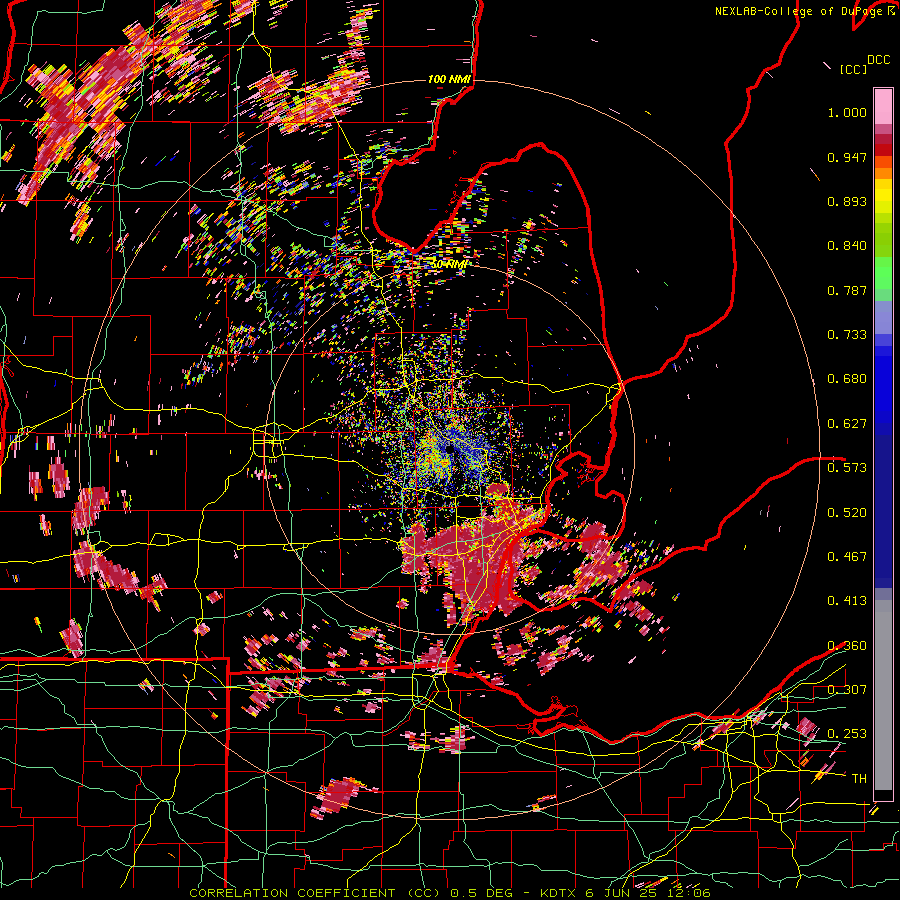The height and width of the screenshot is (900, 900).
Task: Click the 6 JUN 25 date text
Action: [620, 893]
